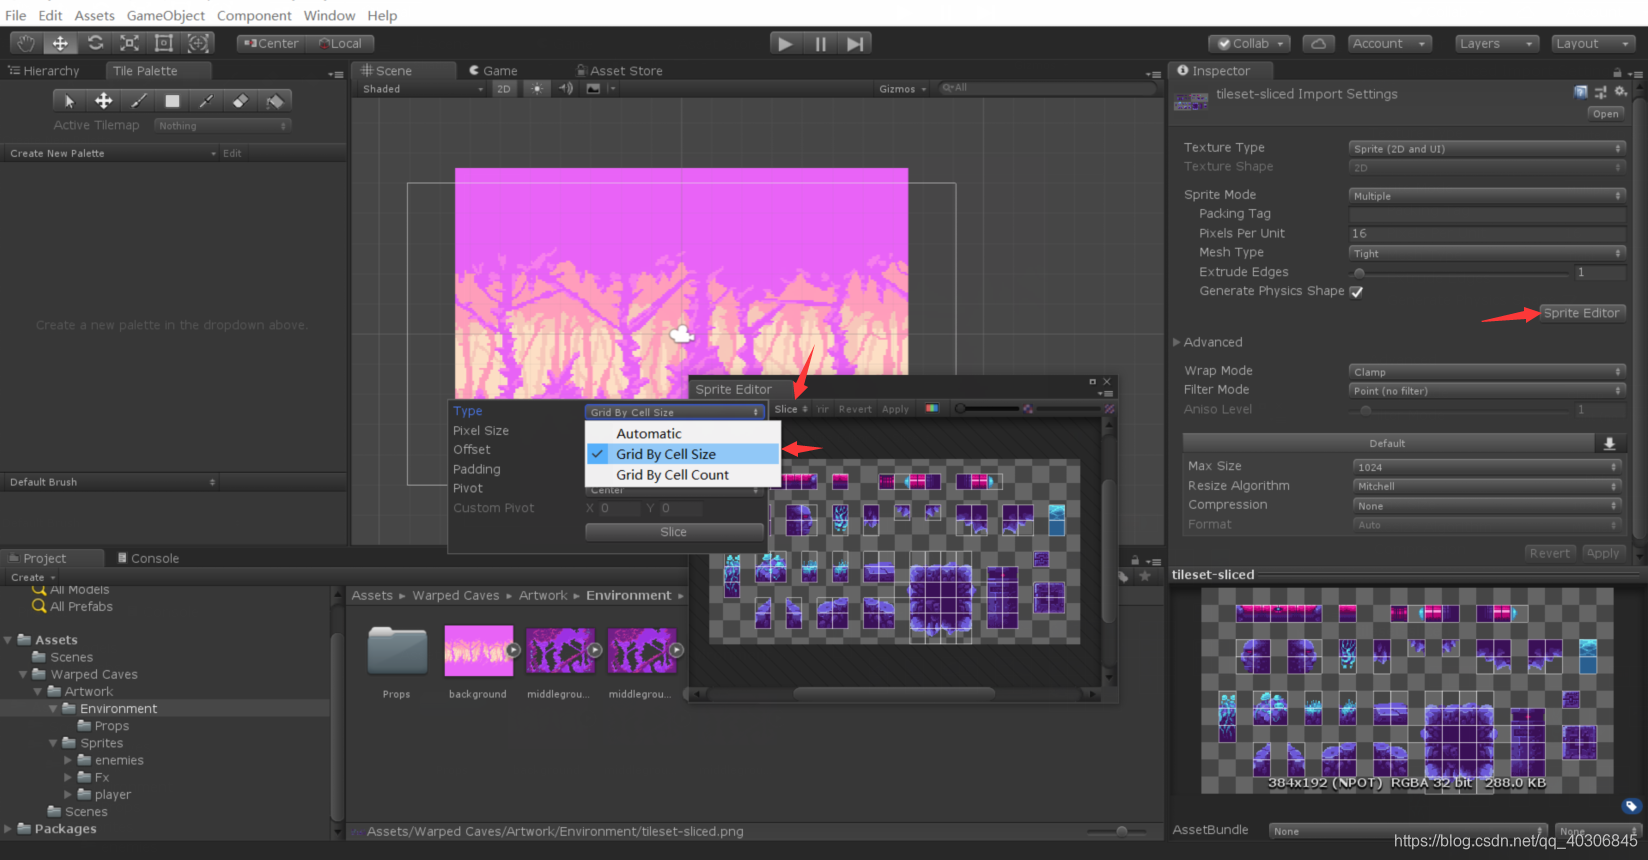Adjust the Extrude Edges slider
Image resolution: width=1648 pixels, height=860 pixels.
(1459, 273)
